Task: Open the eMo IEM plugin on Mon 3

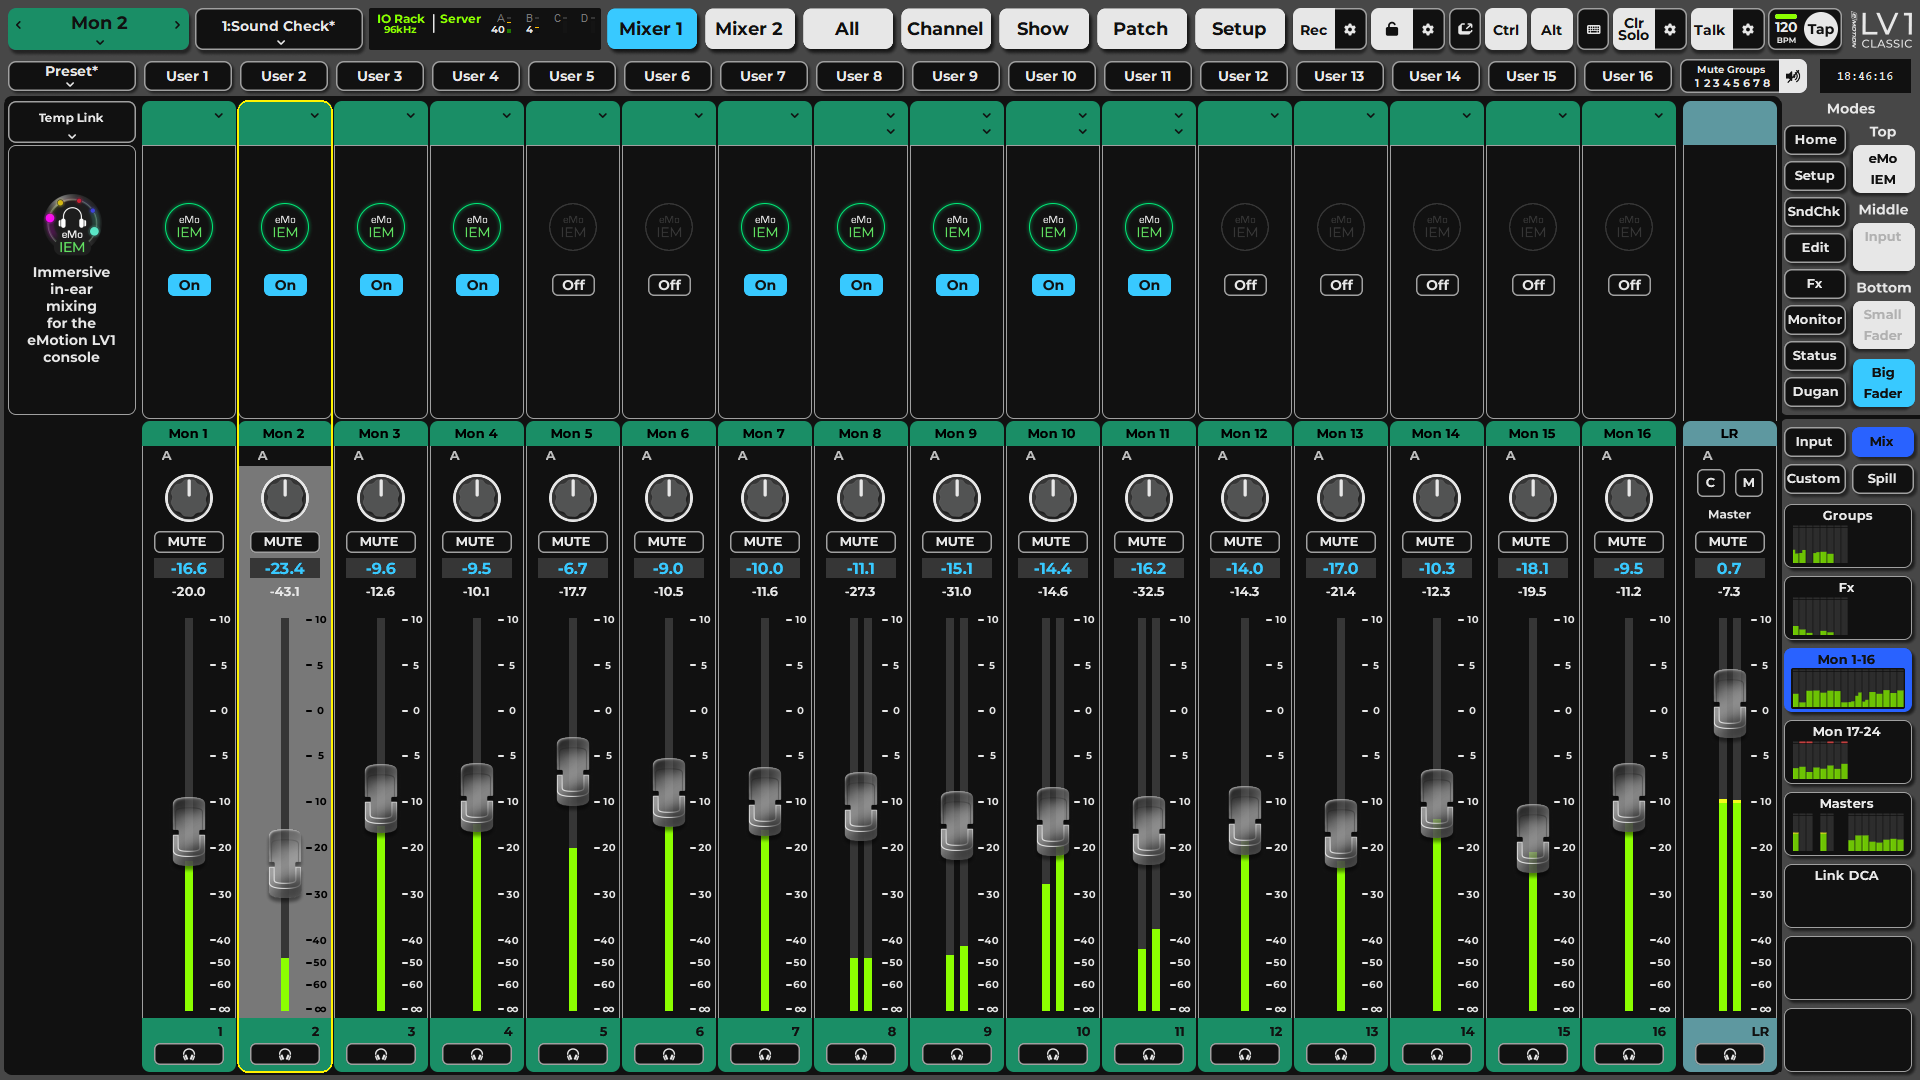Action: [381, 228]
